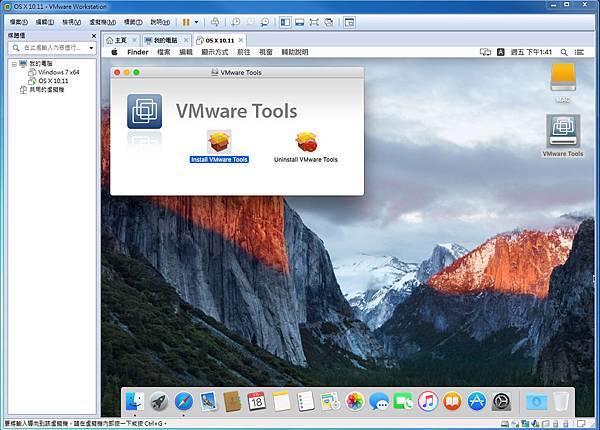Select the Uninstall VMware Tools package
This screenshot has height=430, width=600.
tap(306, 147)
